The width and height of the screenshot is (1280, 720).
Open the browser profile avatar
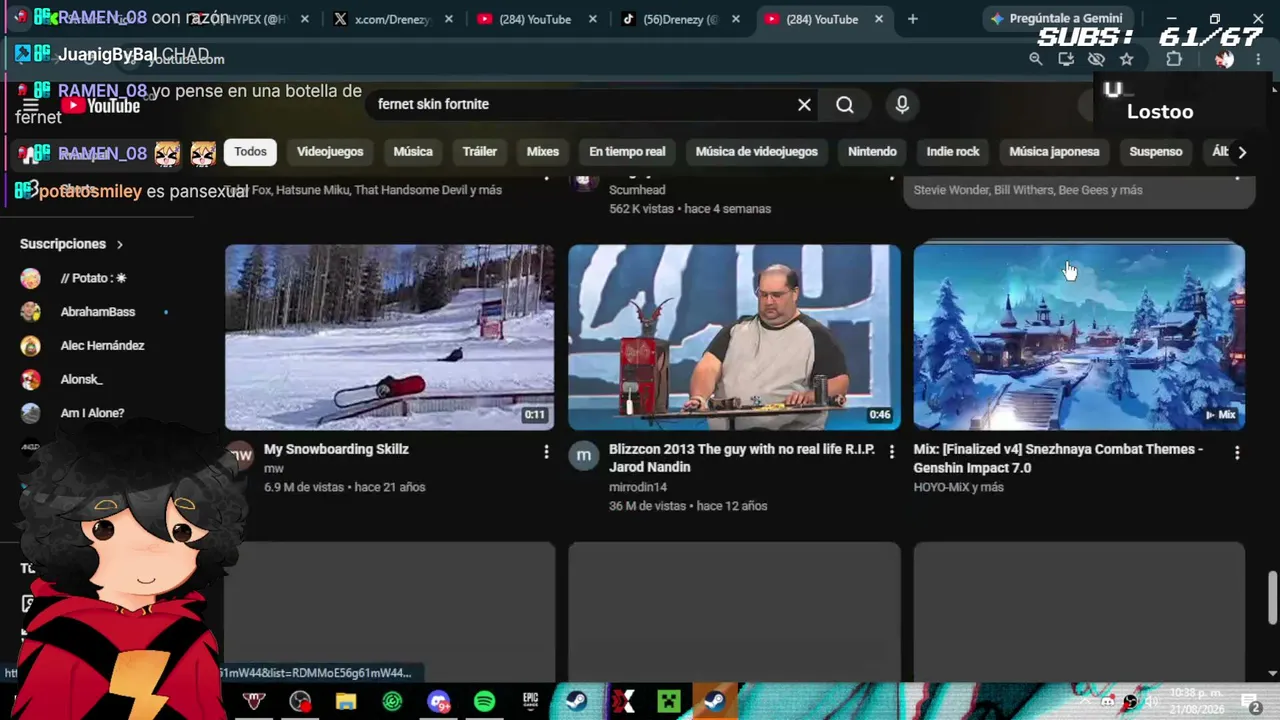1223,59
